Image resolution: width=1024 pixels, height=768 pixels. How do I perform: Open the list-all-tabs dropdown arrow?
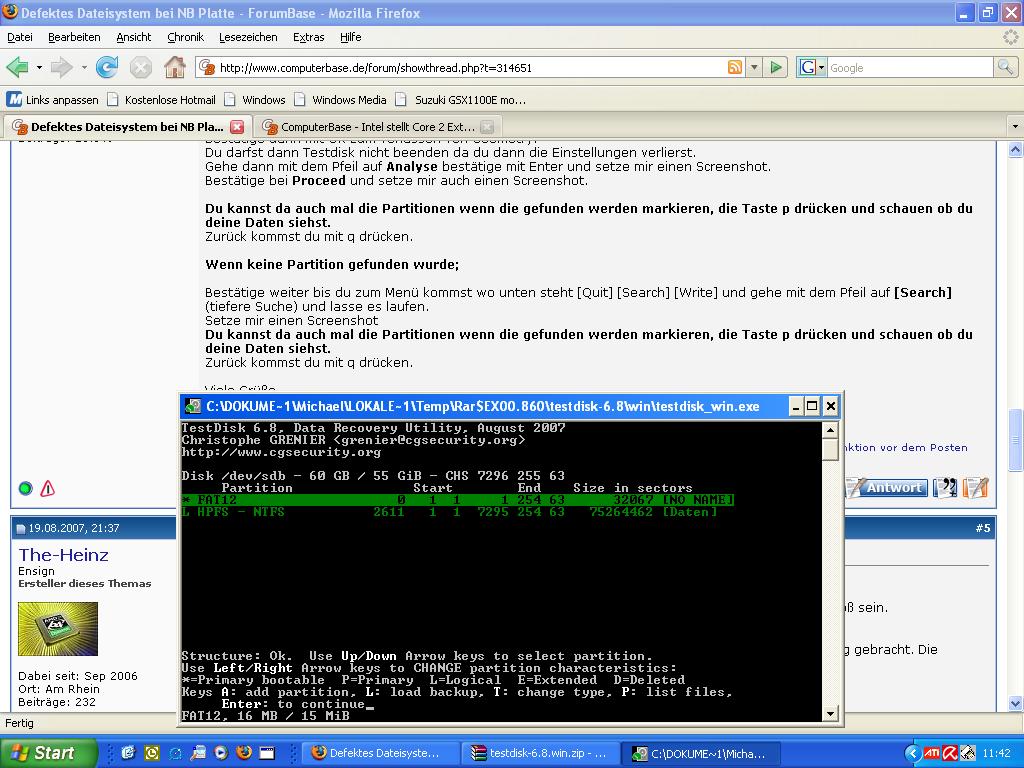click(x=1014, y=126)
